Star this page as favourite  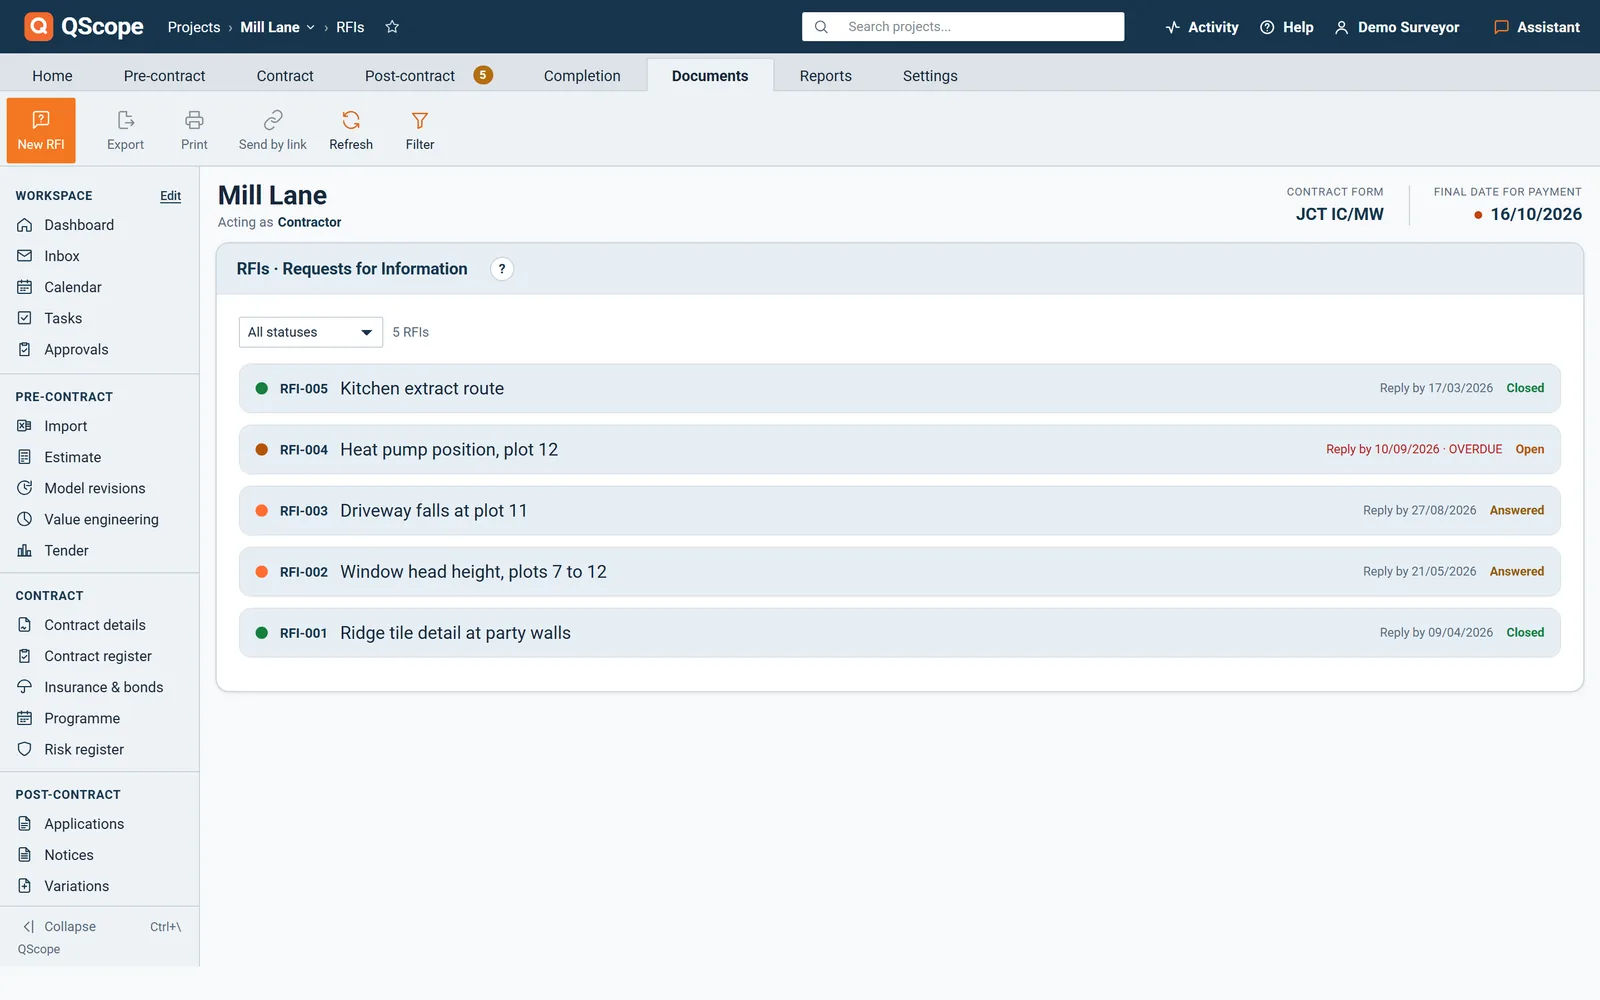tap(392, 27)
